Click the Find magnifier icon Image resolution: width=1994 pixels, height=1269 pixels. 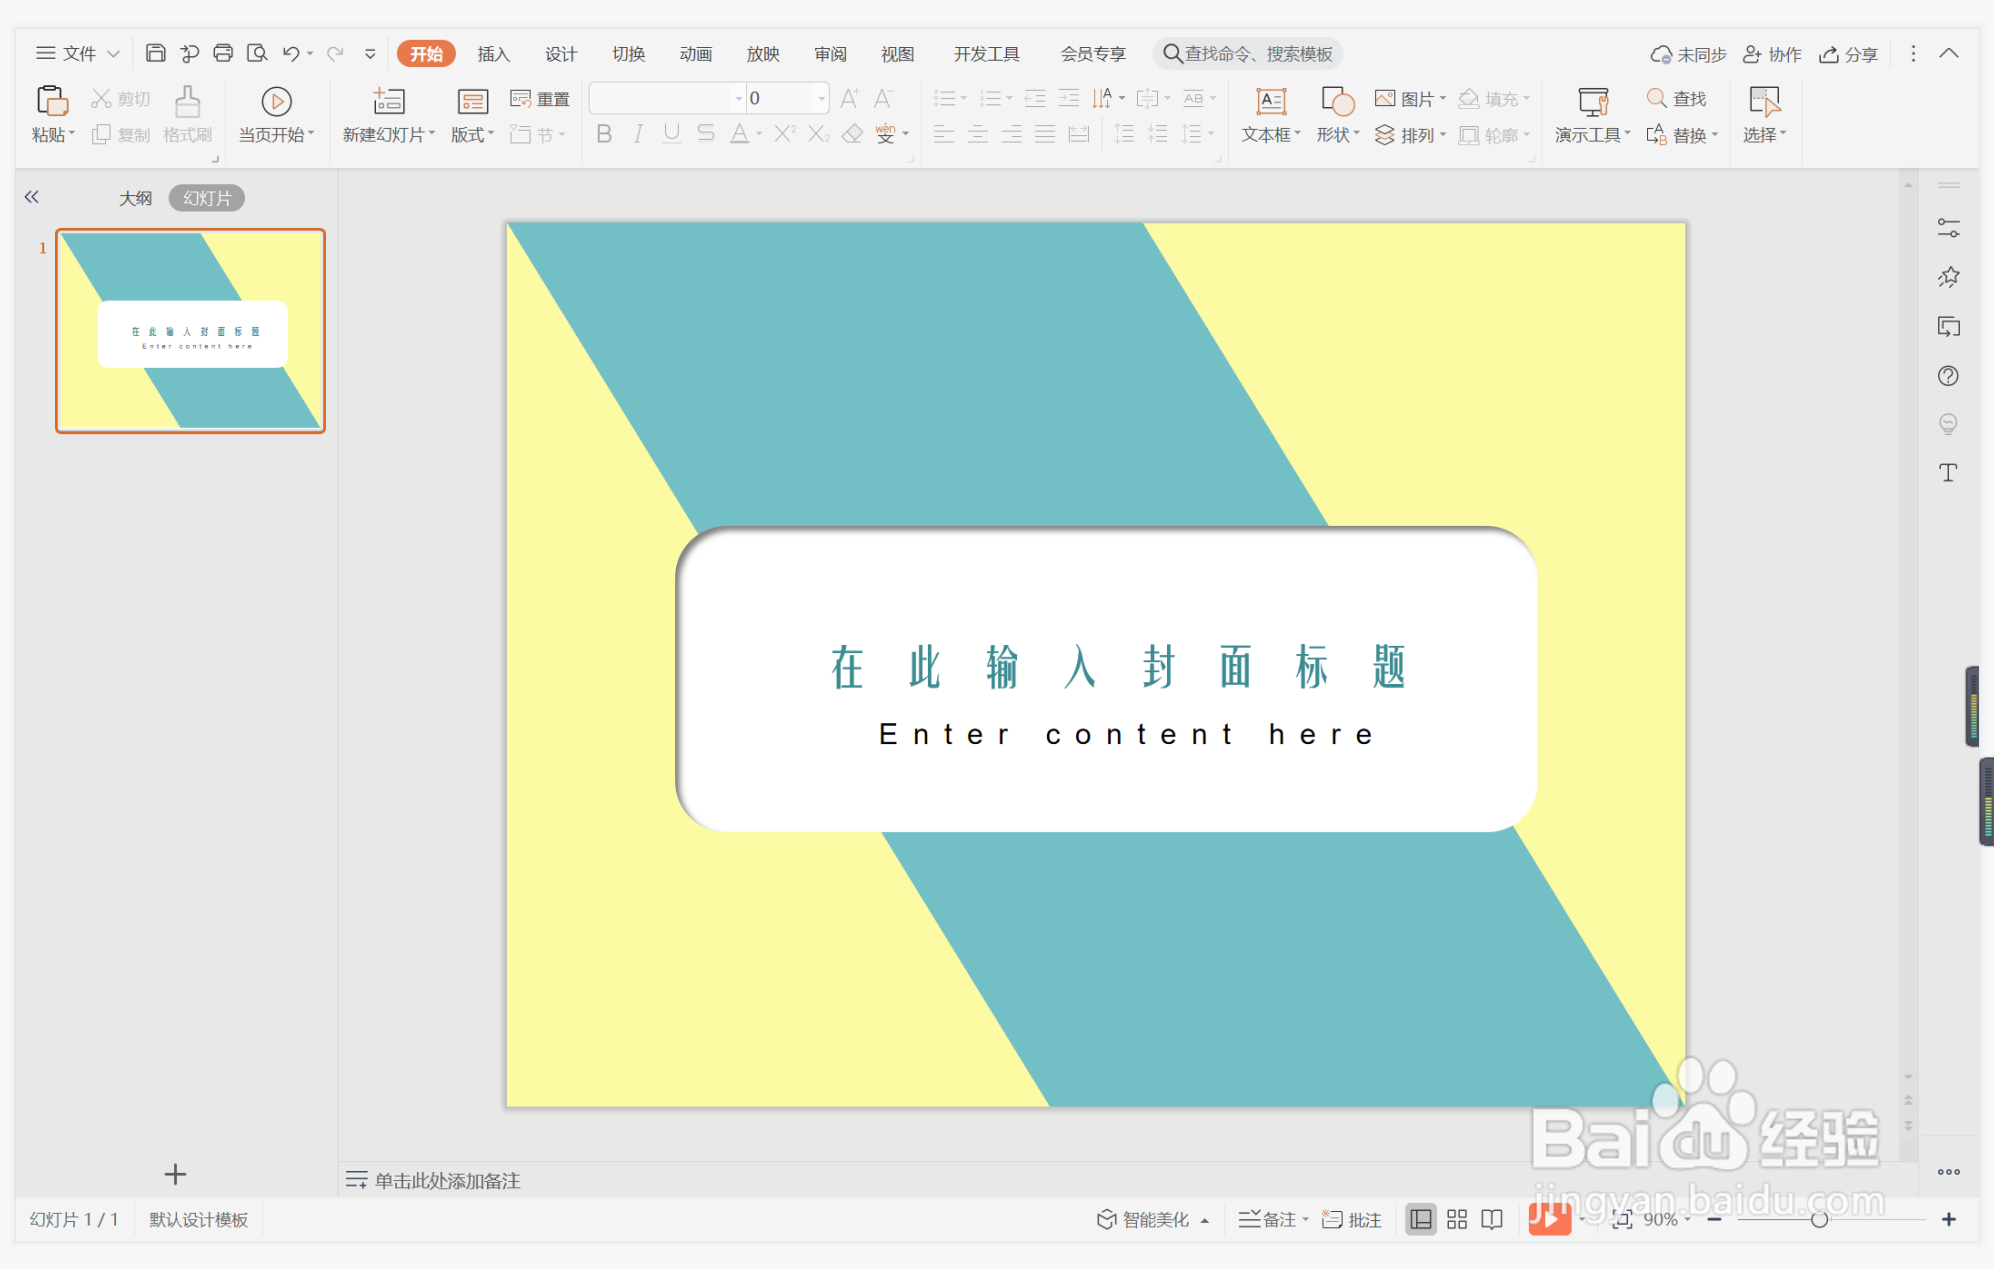coord(1657,98)
